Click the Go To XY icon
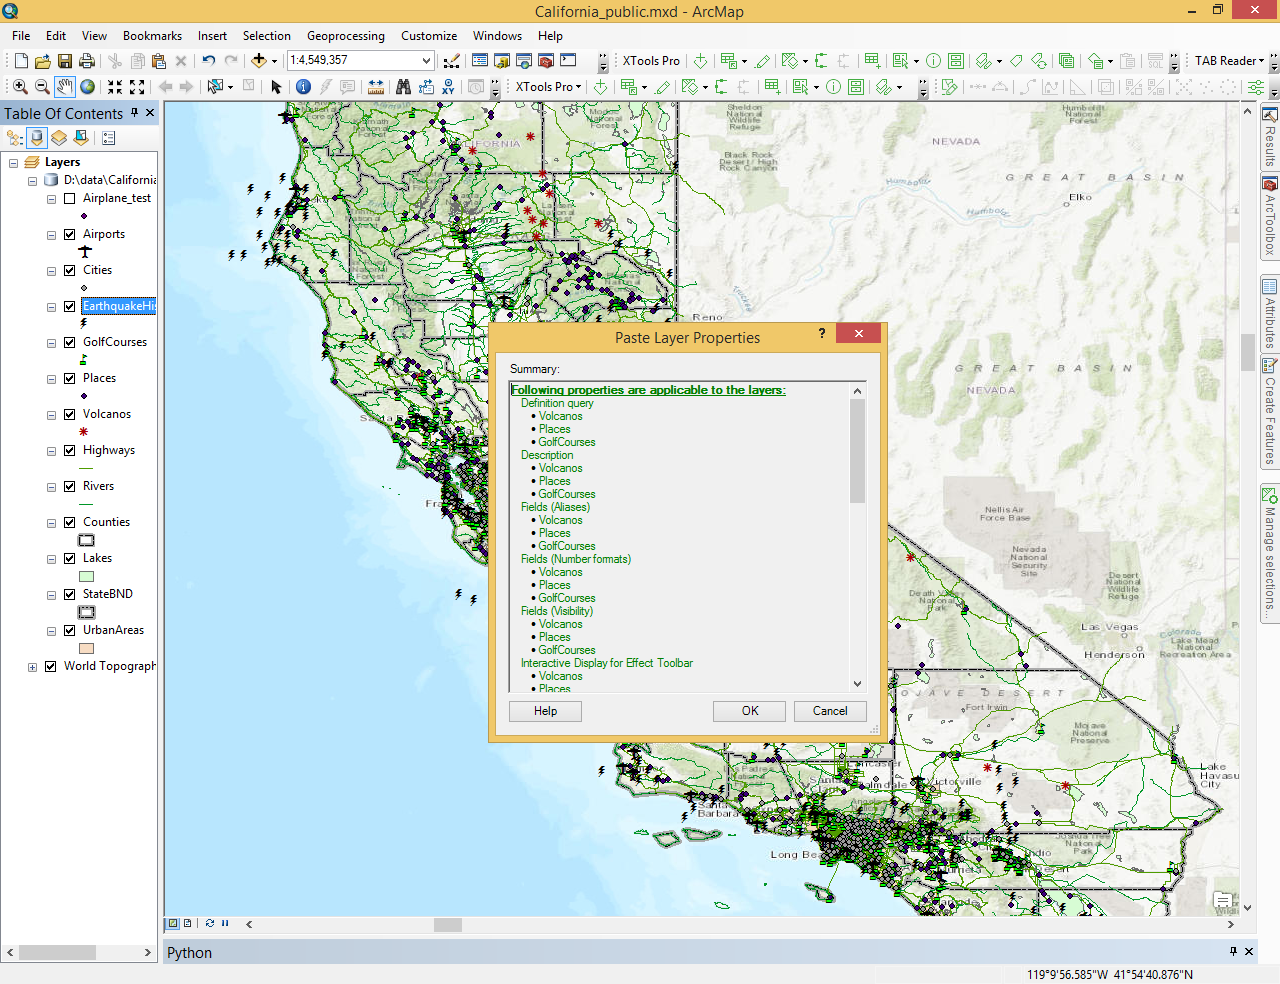Viewport: 1280px width, 984px height. [x=448, y=87]
